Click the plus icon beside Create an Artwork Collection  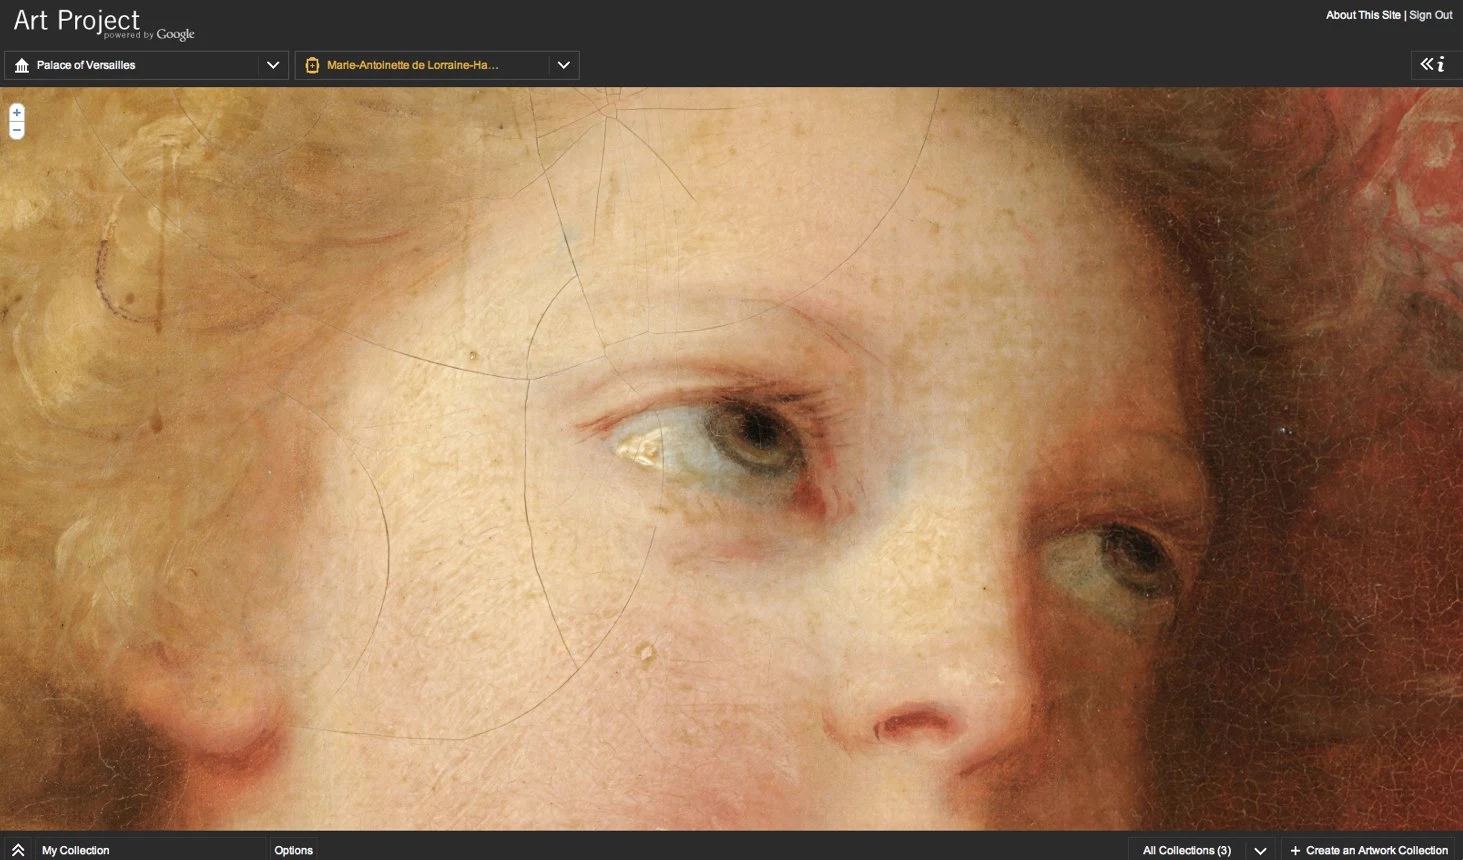click(1295, 850)
